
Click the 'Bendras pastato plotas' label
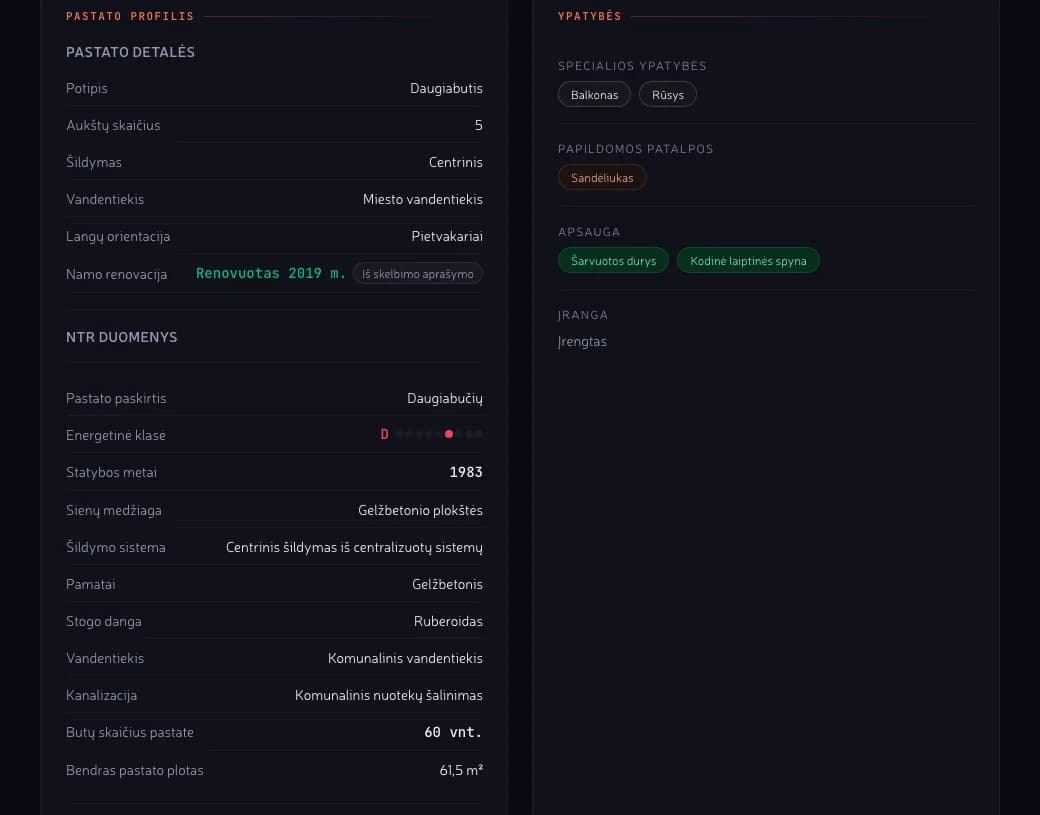click(x=135, y=771)
